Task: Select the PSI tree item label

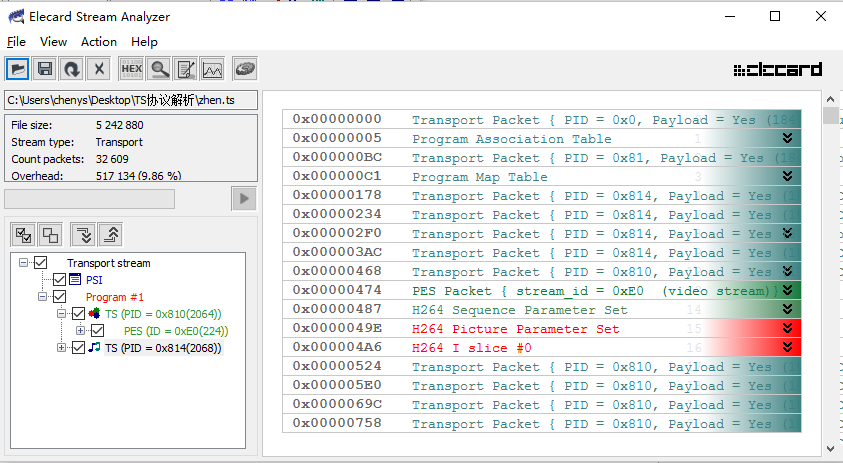Action: [94, 280]
